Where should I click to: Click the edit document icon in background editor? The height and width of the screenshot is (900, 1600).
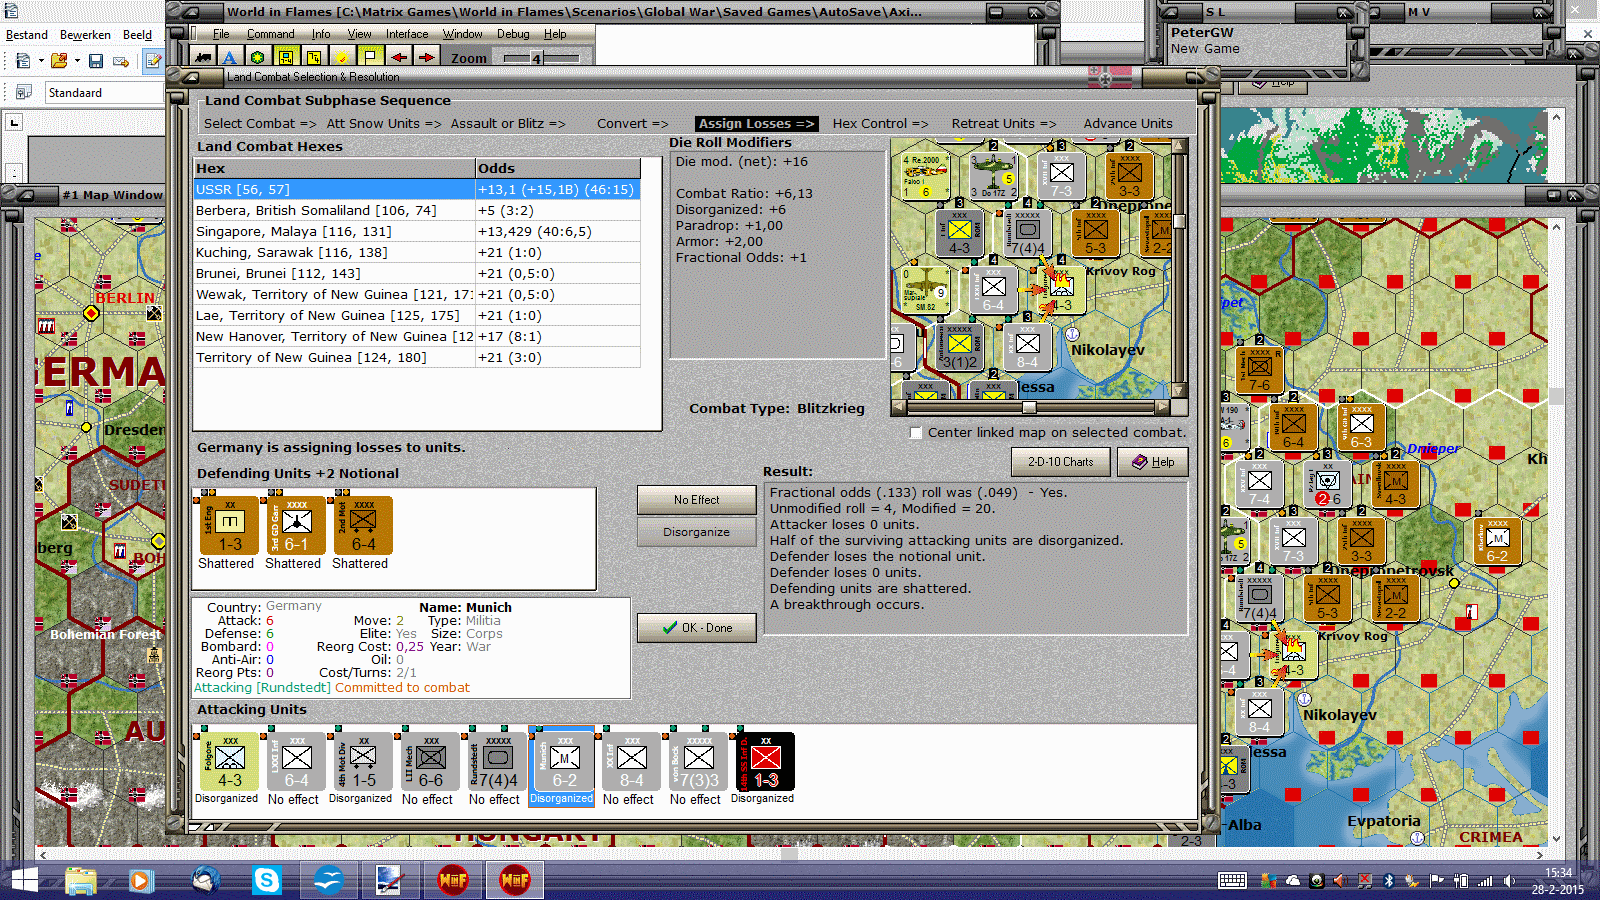[x=153, y=61]
